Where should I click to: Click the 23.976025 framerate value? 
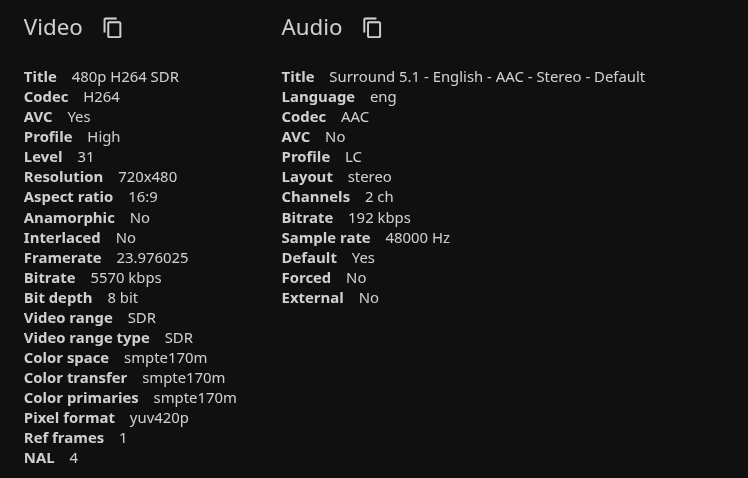tap(152, 257)
